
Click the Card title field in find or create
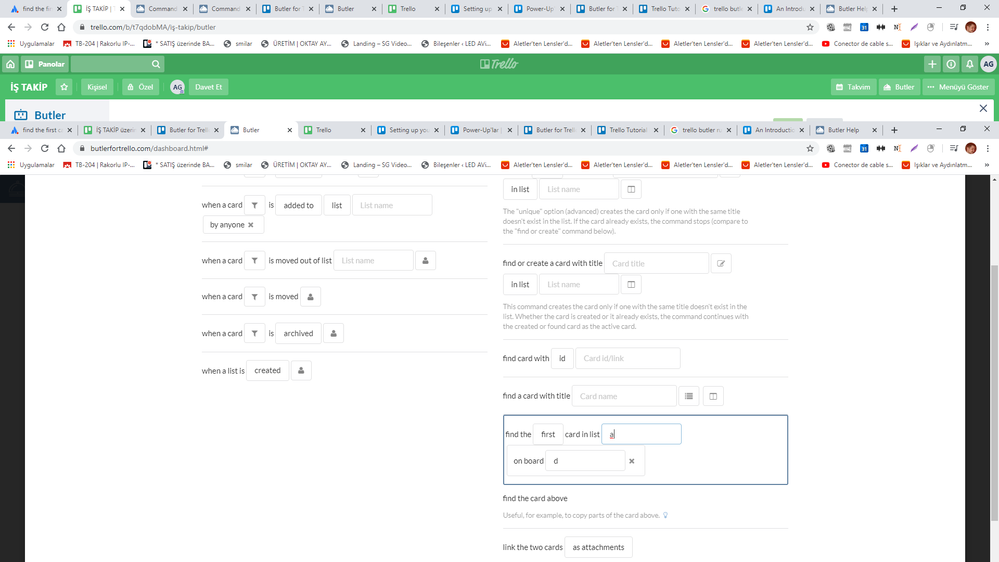[x=656, y=263]
